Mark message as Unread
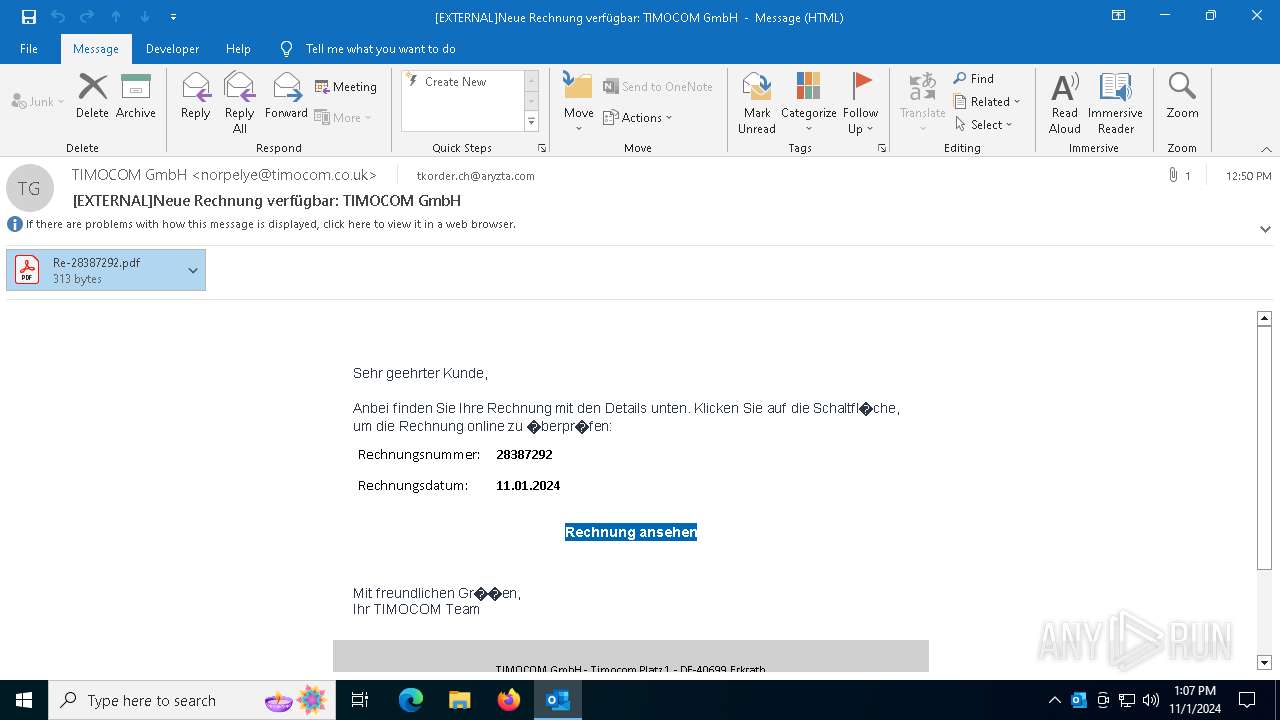The height and width of the screenshot is (720, 1280). click(x=757, y=103)
